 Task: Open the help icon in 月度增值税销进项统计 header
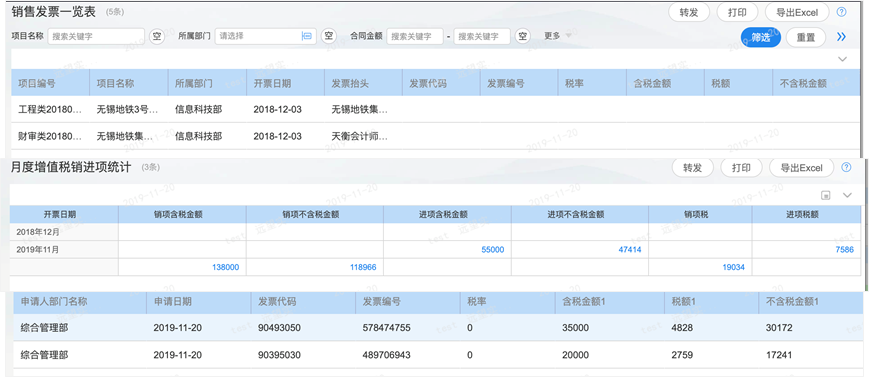tap(846, 167)
